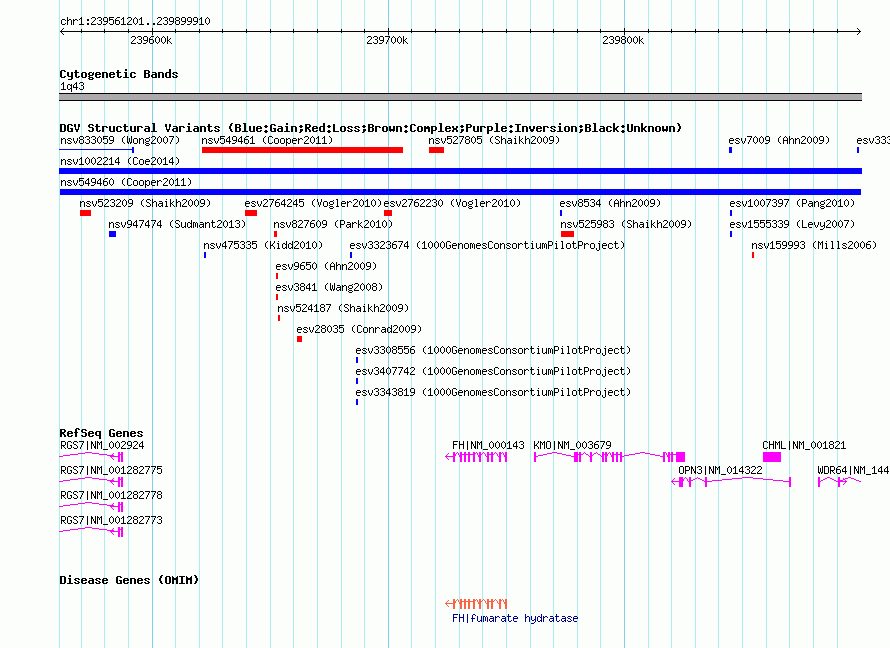The image size is (890, 648).
Task: Click the red esv28035 loss block
Action: pyautogui.click(x=300, y=339)
